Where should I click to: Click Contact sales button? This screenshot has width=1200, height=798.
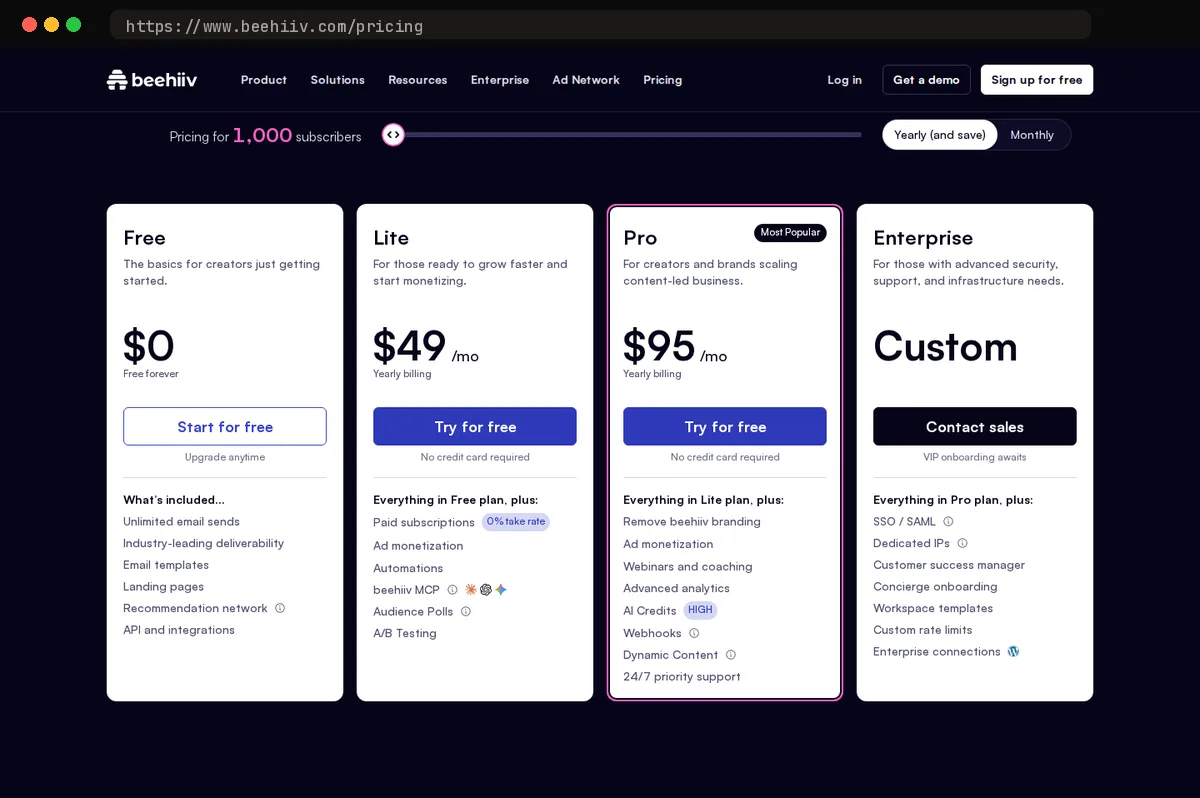pyautogui.click(x=975, y=426)
